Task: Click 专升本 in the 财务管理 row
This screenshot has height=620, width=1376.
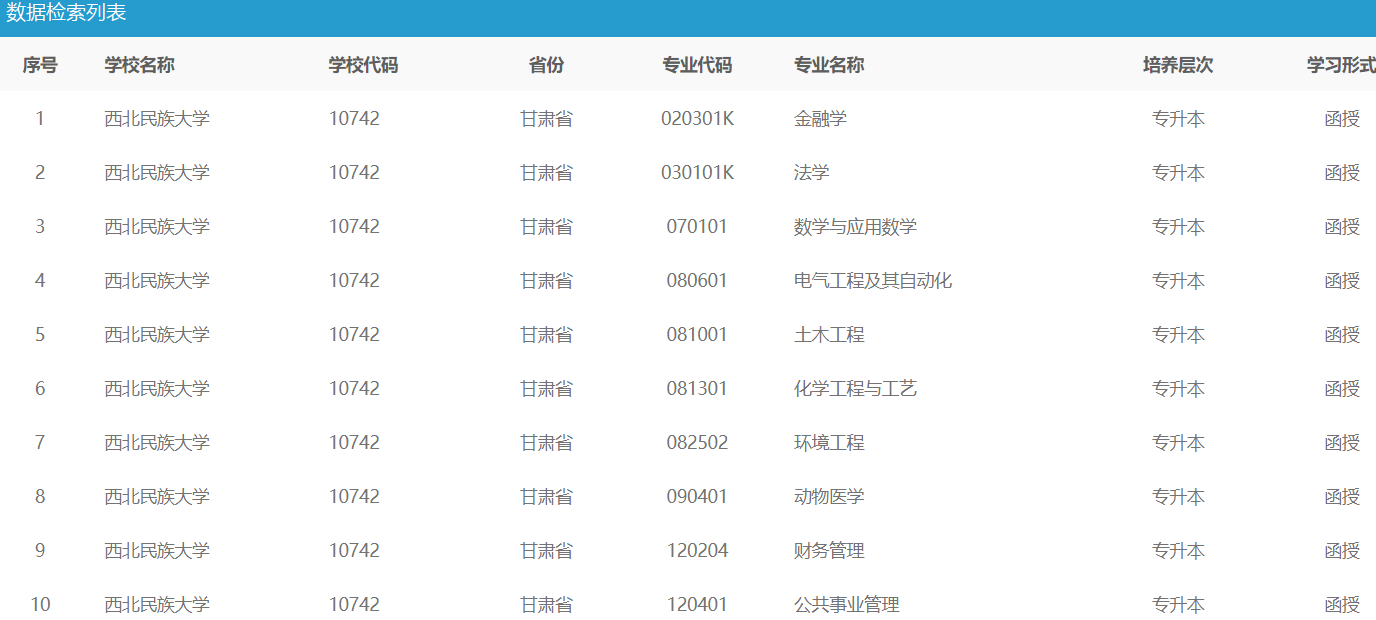Action: (1178, 551)
